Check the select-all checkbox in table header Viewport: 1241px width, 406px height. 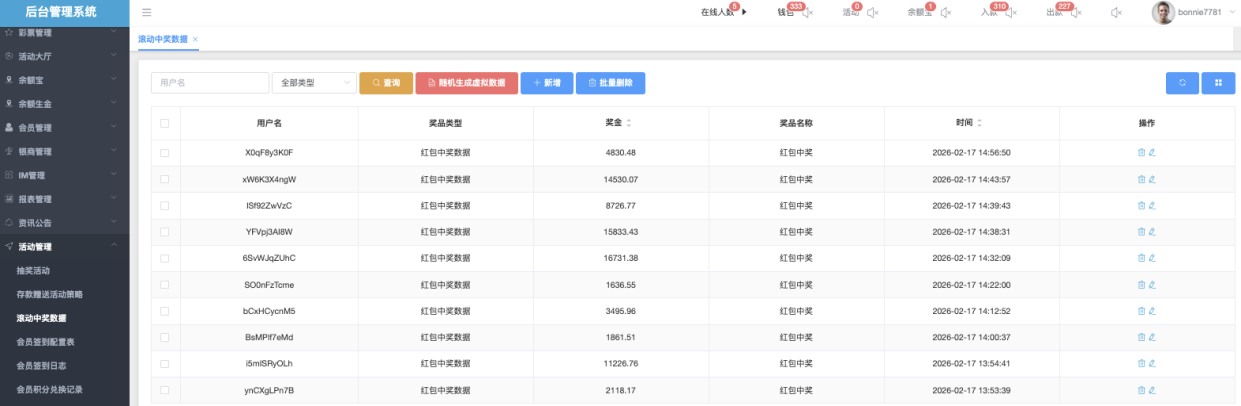point(164,123)
